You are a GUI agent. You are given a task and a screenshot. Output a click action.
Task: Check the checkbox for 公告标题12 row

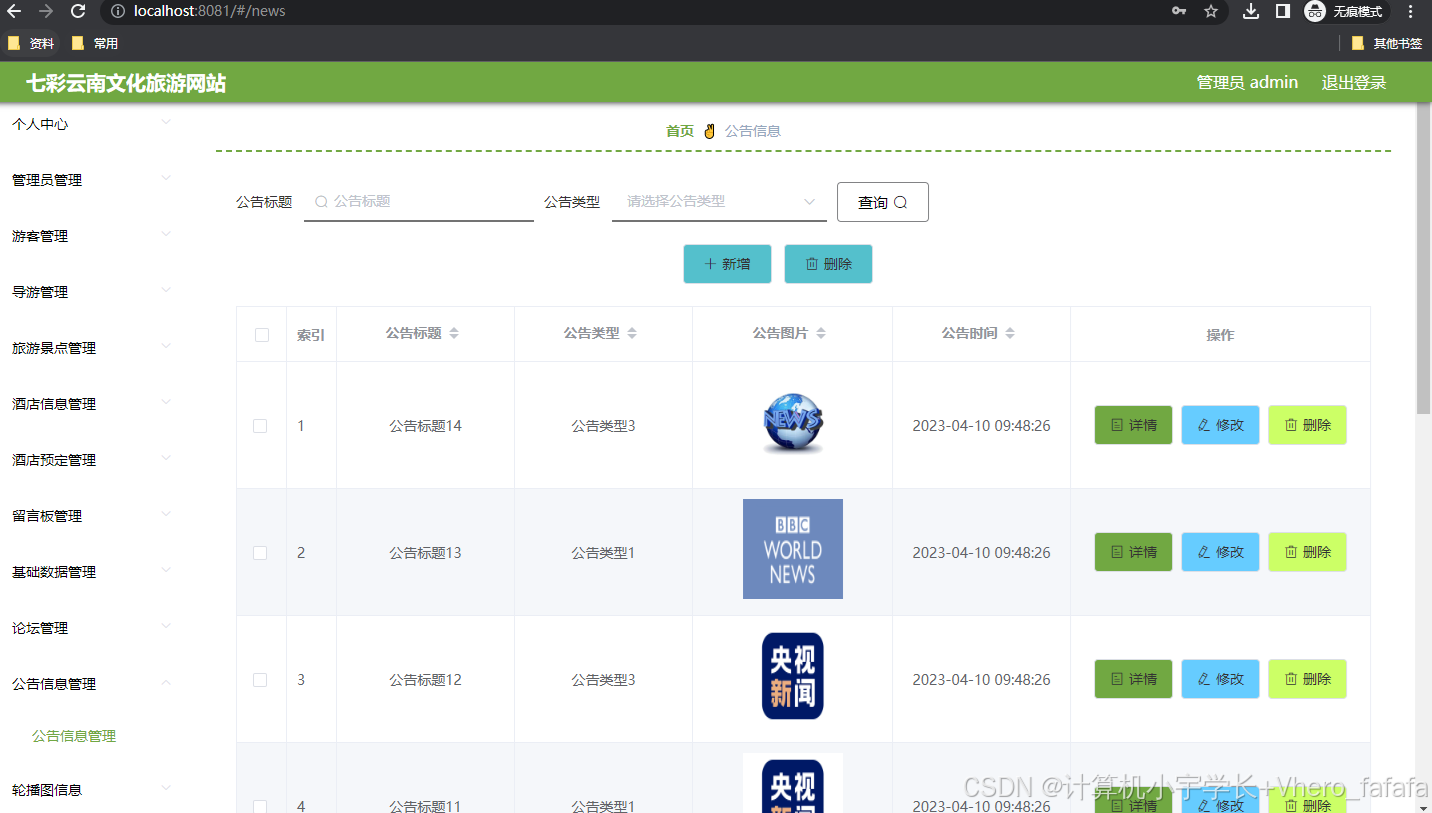click(x=260, y=679)
